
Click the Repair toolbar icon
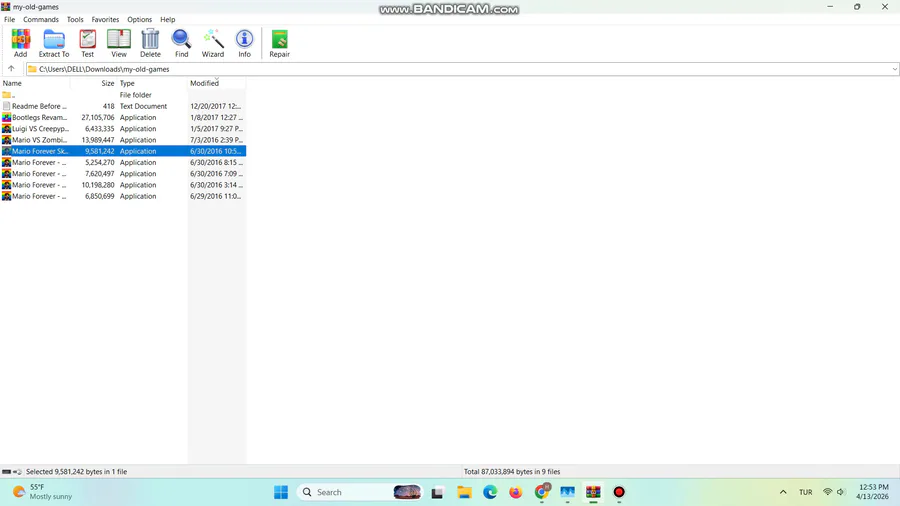coord(280,44)
